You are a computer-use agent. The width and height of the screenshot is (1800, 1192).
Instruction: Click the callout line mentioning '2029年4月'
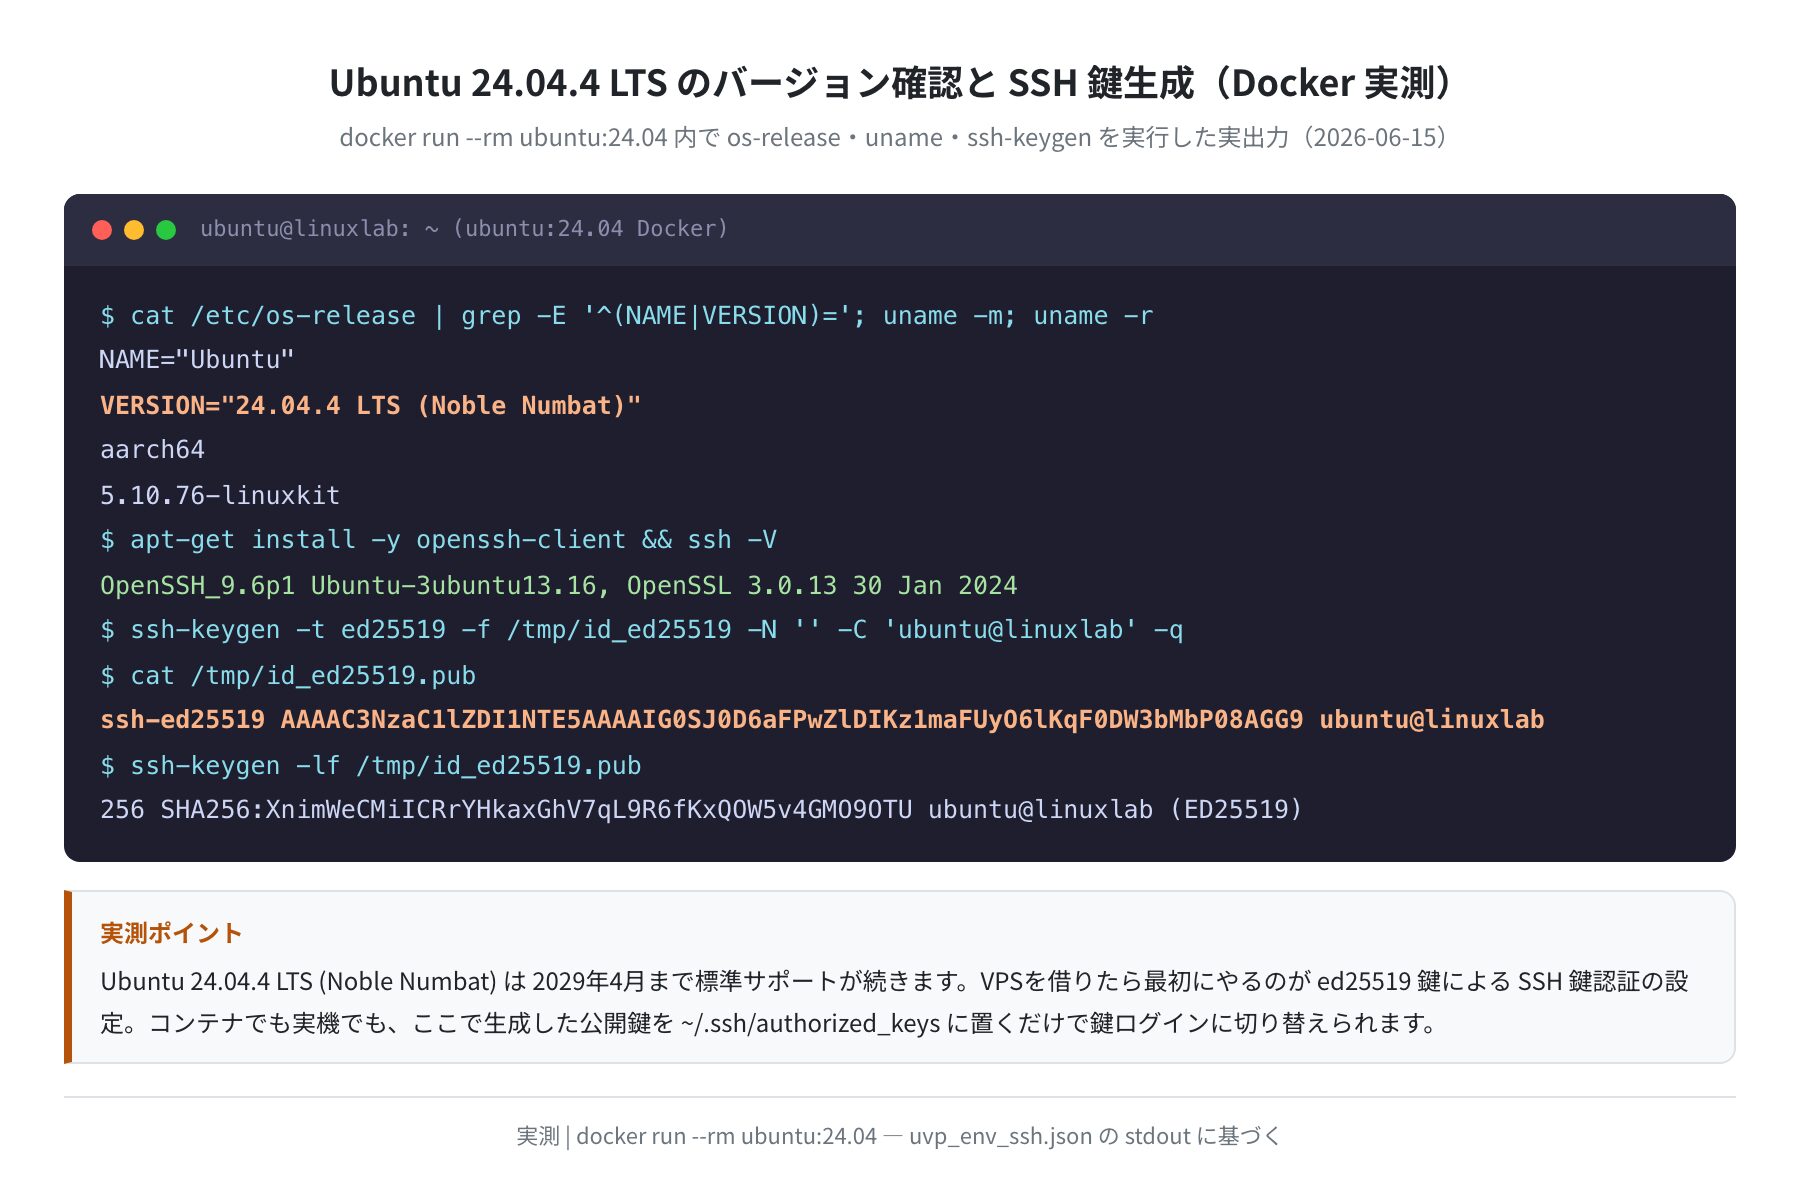pos(894,981)
